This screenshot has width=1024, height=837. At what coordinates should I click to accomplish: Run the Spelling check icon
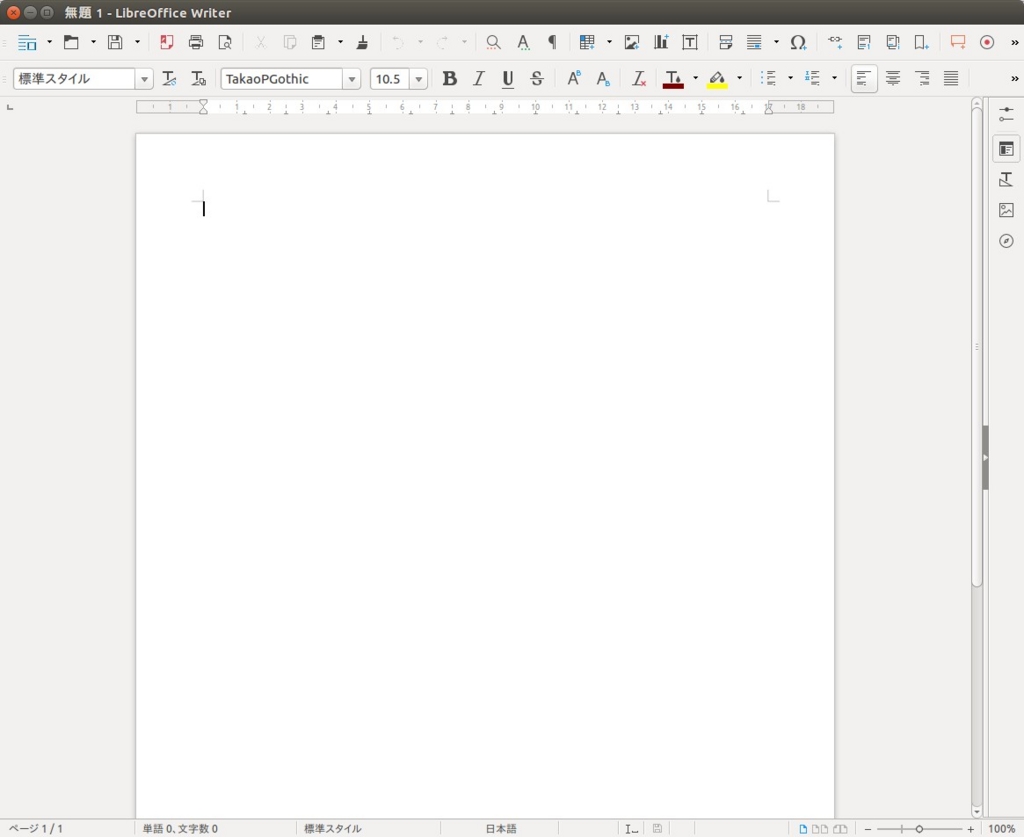point(523,42)
